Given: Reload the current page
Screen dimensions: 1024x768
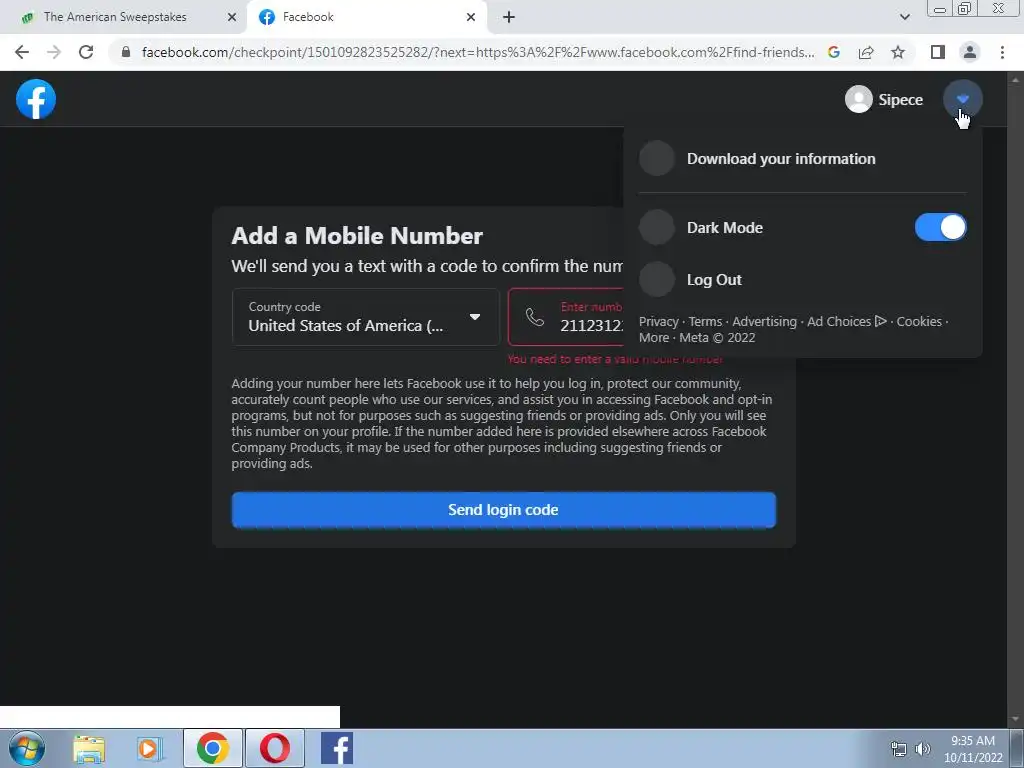Looking at the screenshot, I should click(x=86, y=52).
